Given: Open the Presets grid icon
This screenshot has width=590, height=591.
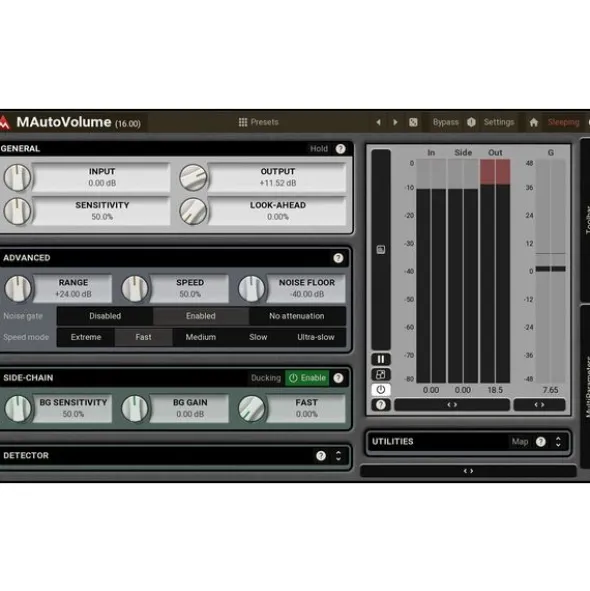Looking at the screenshot, I should click(x=243, y=122).
